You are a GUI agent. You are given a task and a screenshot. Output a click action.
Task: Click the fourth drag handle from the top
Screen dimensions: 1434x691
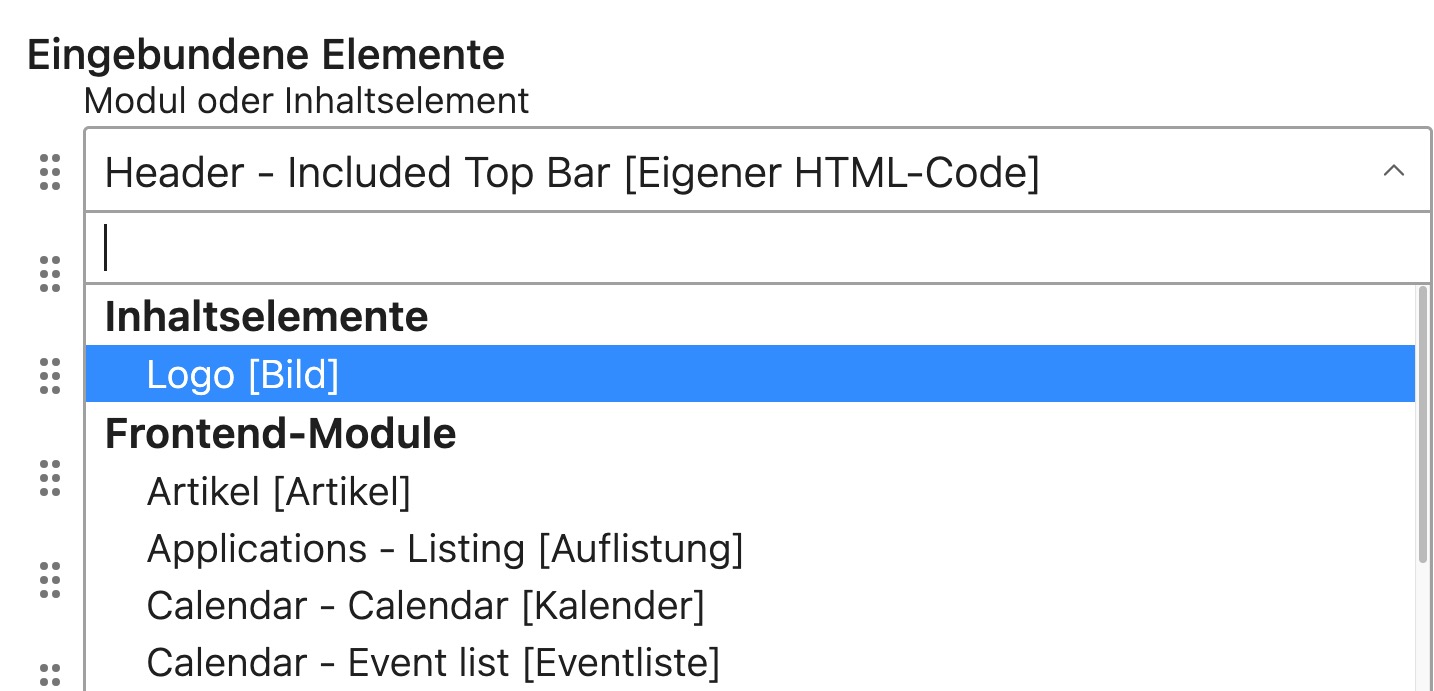point(50,479)
